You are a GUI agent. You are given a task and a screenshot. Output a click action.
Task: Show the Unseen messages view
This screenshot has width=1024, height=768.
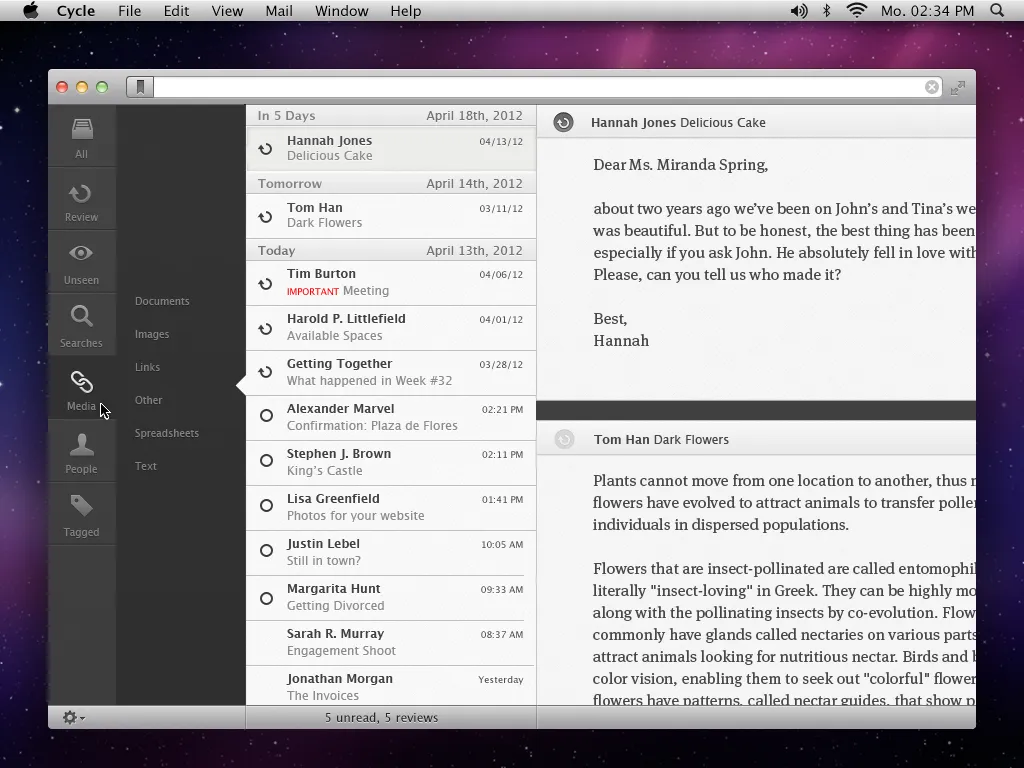coord(82,262)
